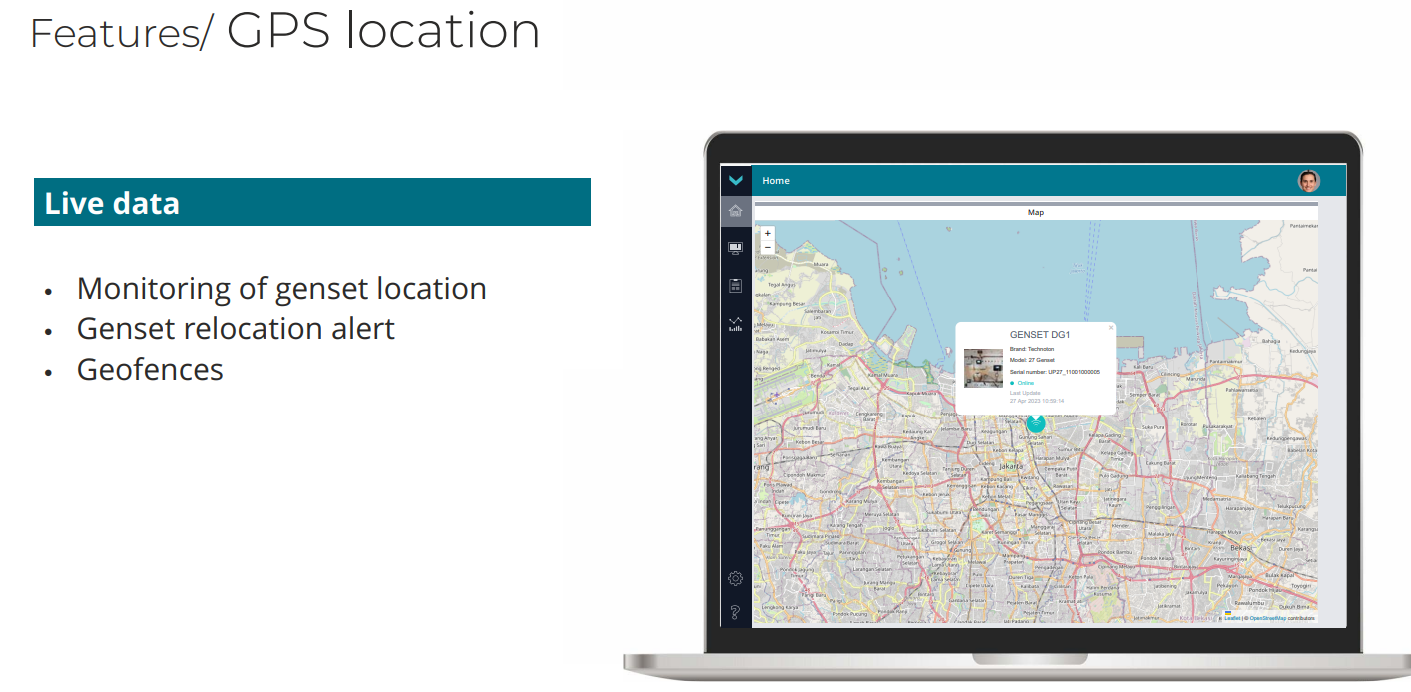Image resolution: width=1411 pixels, height=692 pixels.
Task: Click the Map panel header
Action: click(1036, 213)
